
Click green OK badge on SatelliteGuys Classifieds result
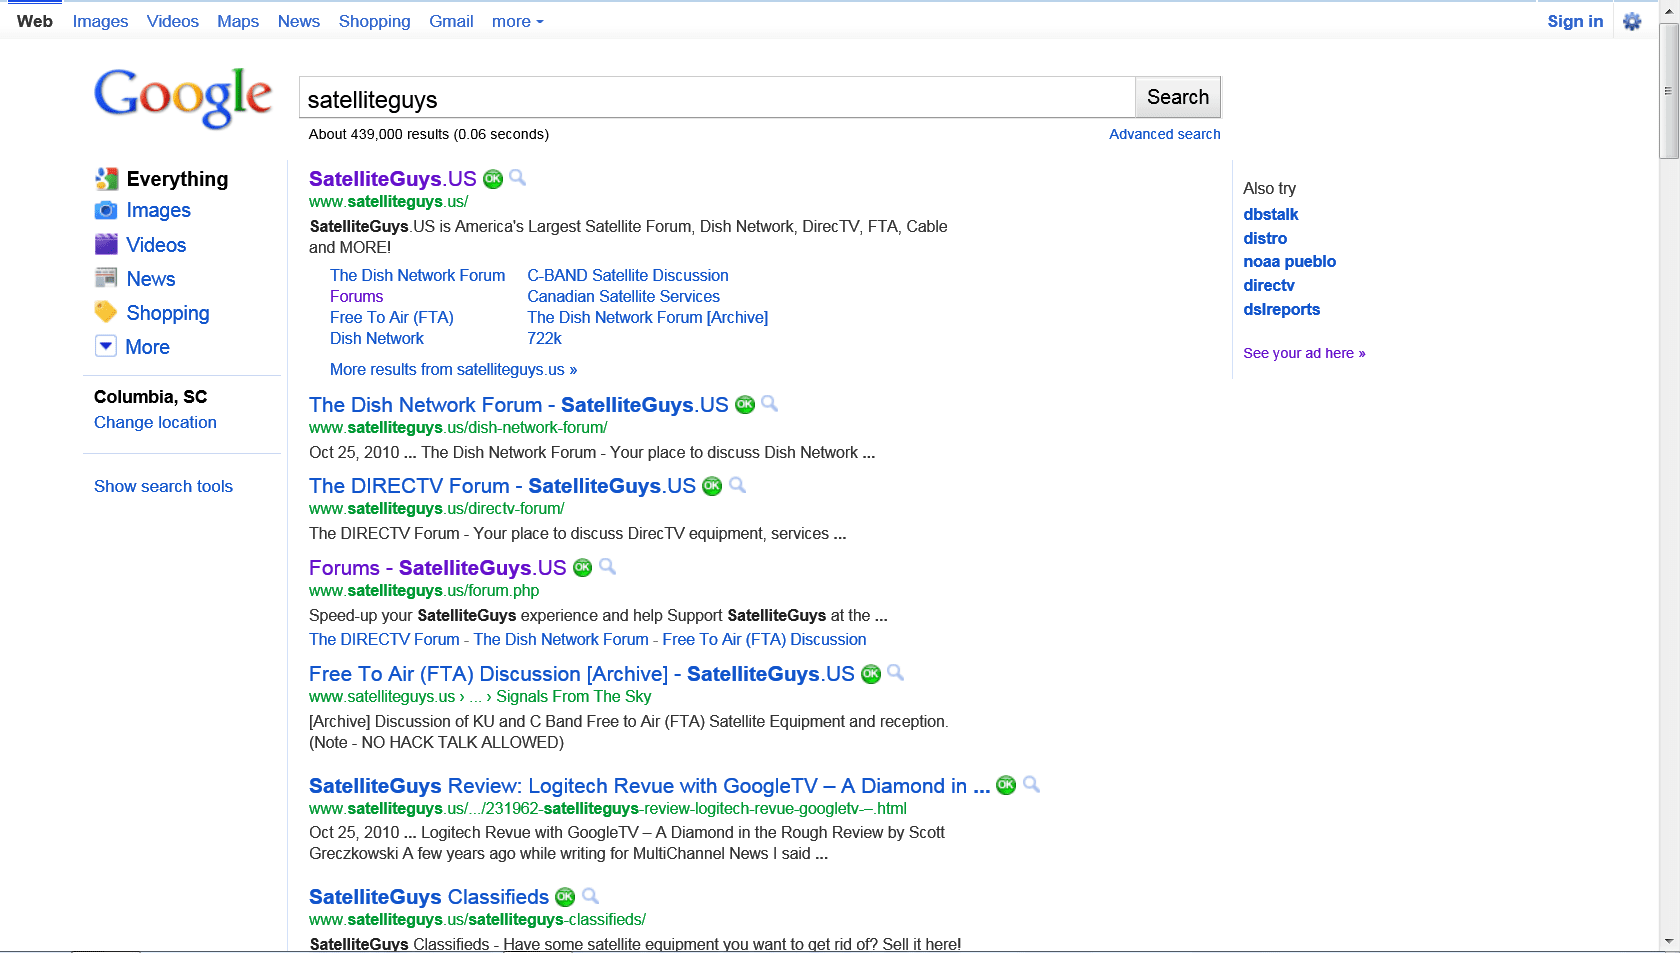click(565, 897)
